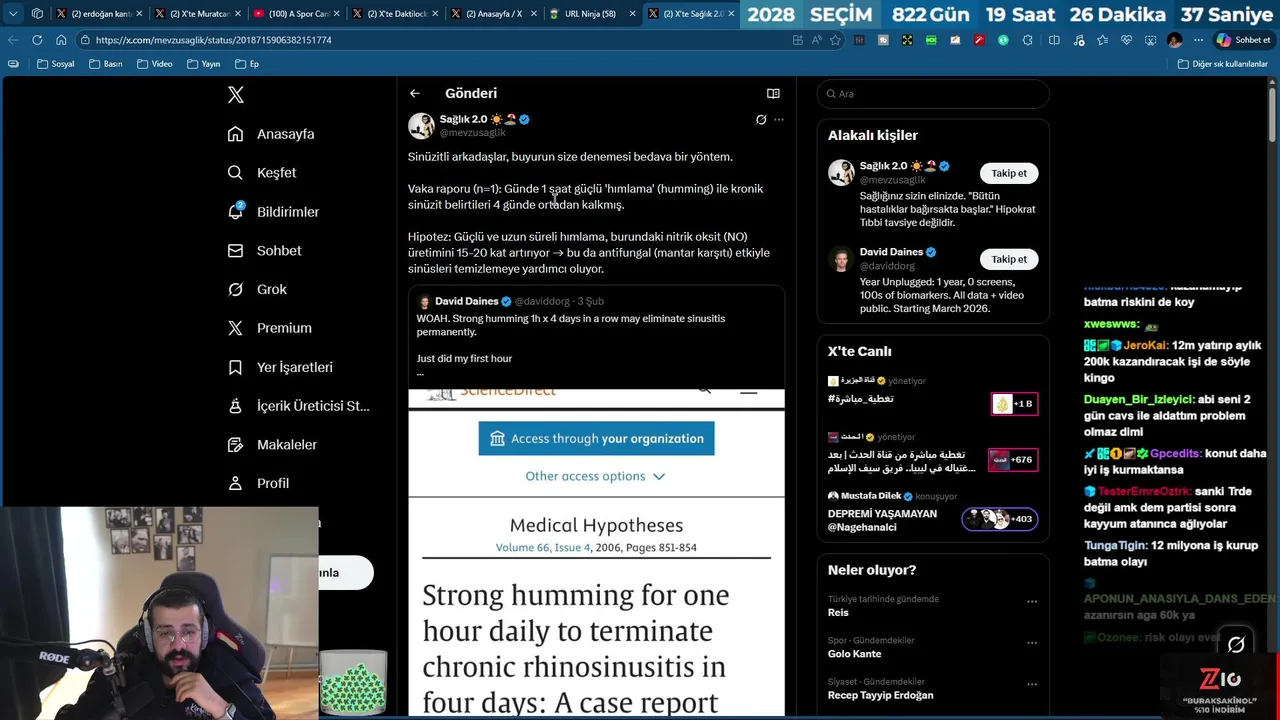Open more options for Reis trend
Viewport: 1280px width, 720px height.
tap(1032, 602)
